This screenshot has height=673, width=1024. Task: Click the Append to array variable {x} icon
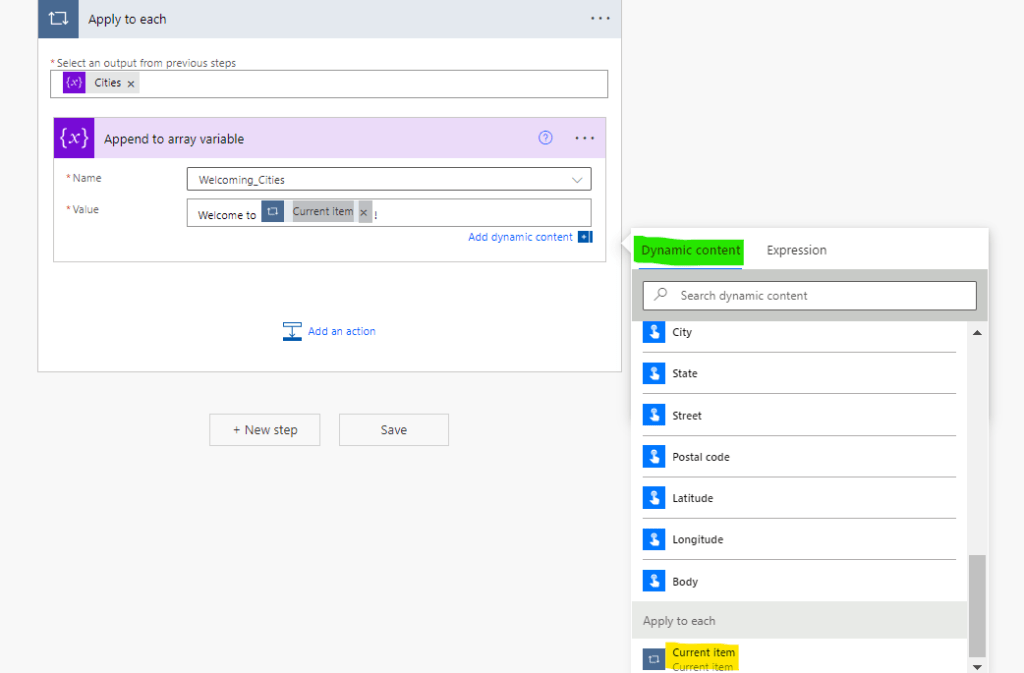click(73, 137)
